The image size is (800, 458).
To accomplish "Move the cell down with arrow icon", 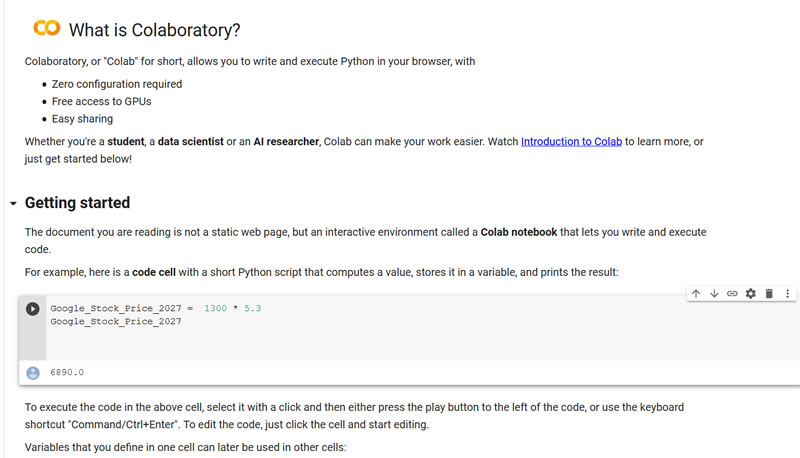I will coord(714,293).
